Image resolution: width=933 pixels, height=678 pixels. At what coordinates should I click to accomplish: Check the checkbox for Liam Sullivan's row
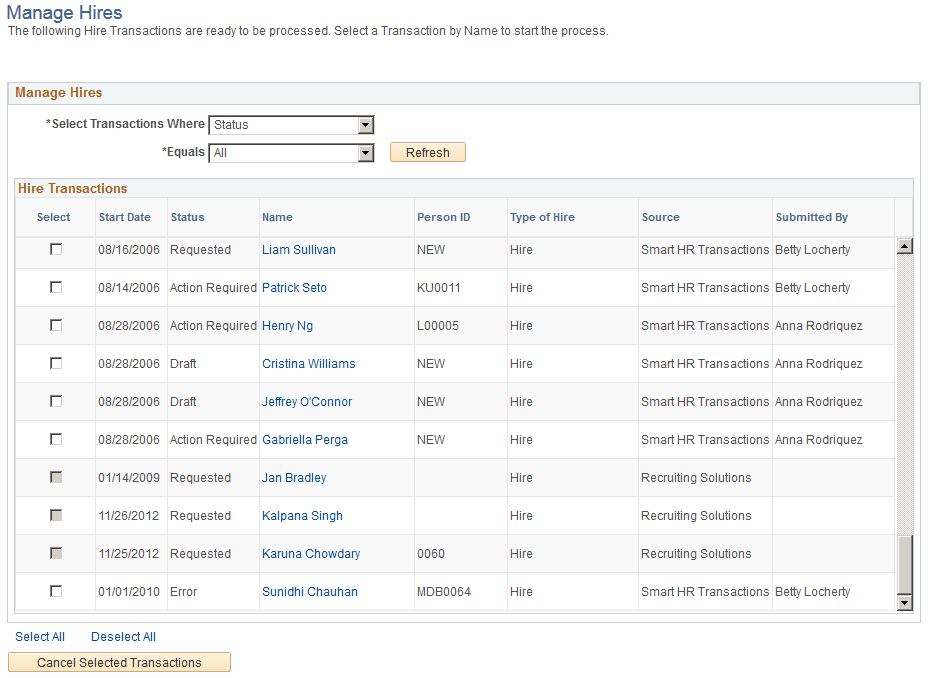[54, 249]
